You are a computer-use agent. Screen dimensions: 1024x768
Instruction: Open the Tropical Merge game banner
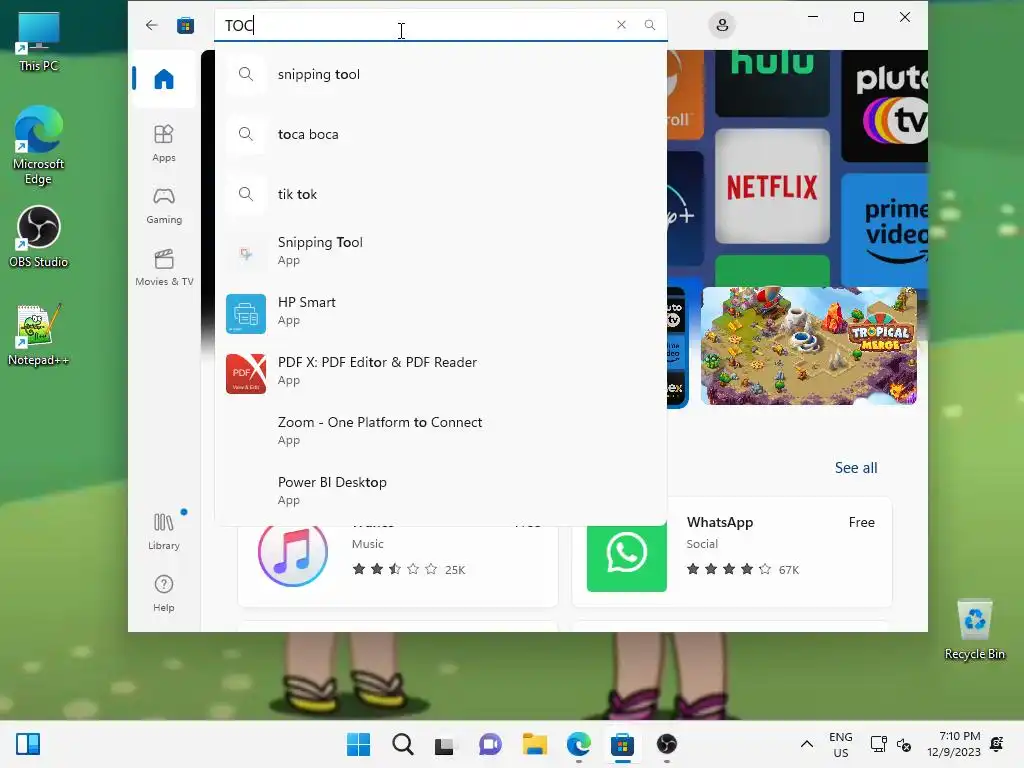[x=808, y=346]
